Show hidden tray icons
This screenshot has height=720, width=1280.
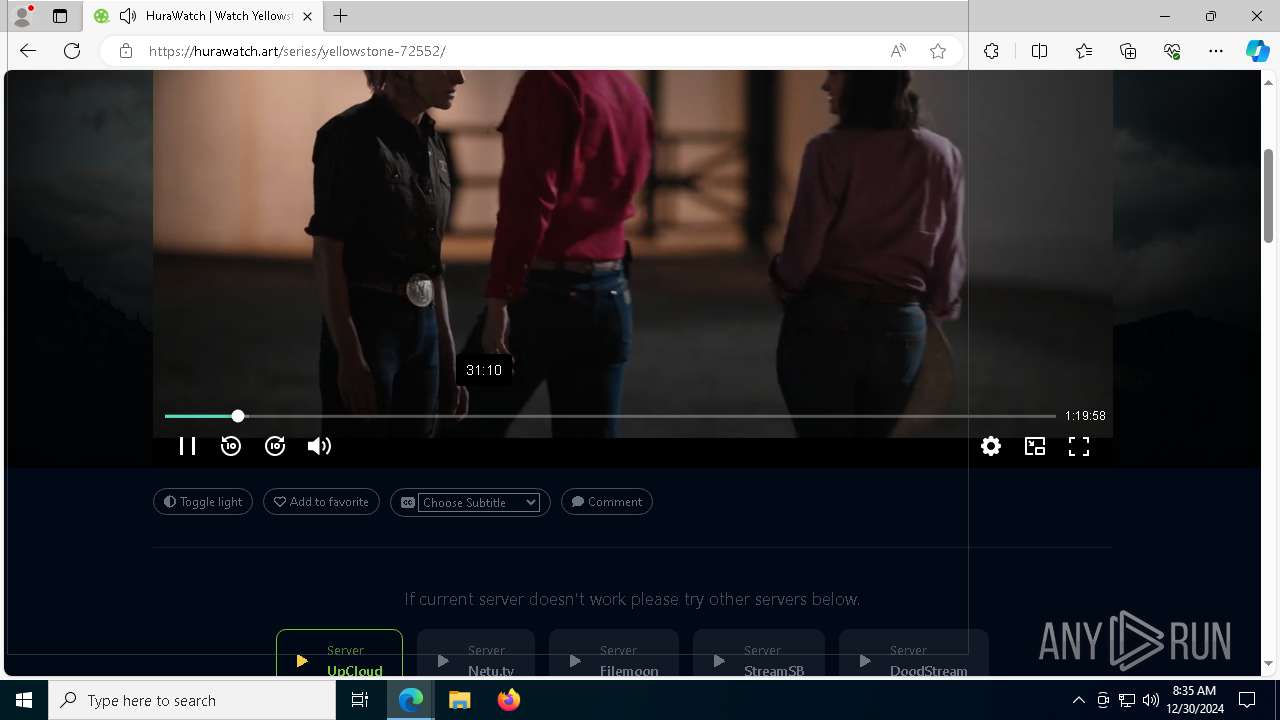[x=1078, y=700]
